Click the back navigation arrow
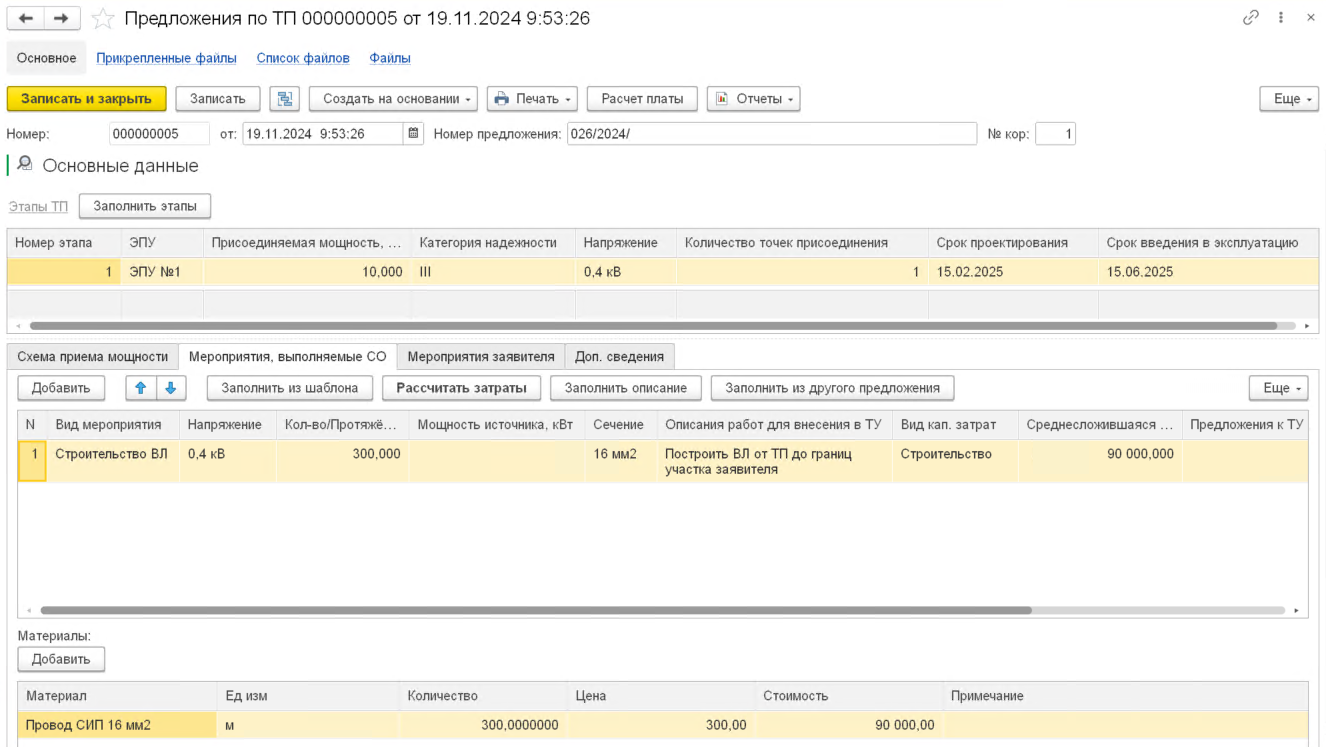Viewport: 1326px width, 747px height. point(26,19)
